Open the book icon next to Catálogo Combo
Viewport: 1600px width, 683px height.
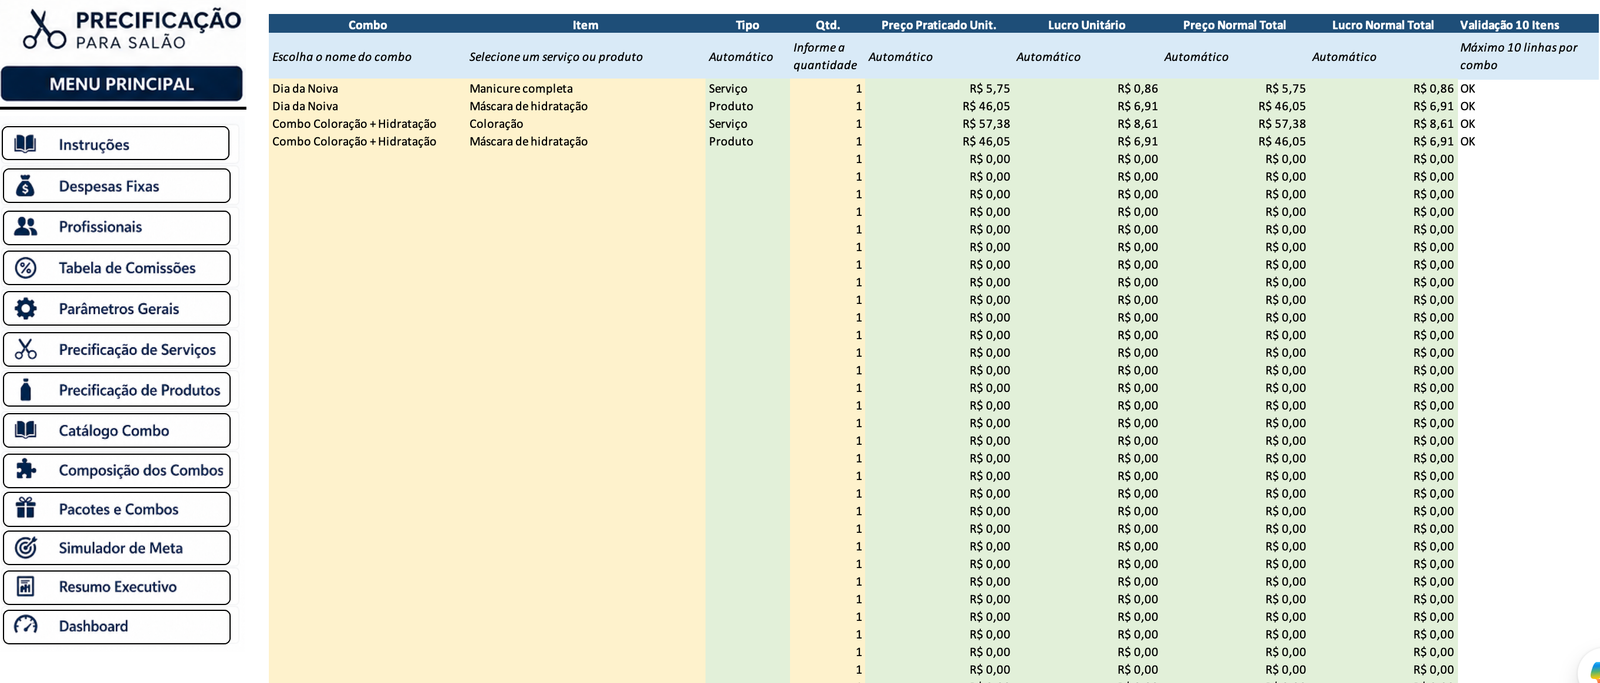(26, 430)
